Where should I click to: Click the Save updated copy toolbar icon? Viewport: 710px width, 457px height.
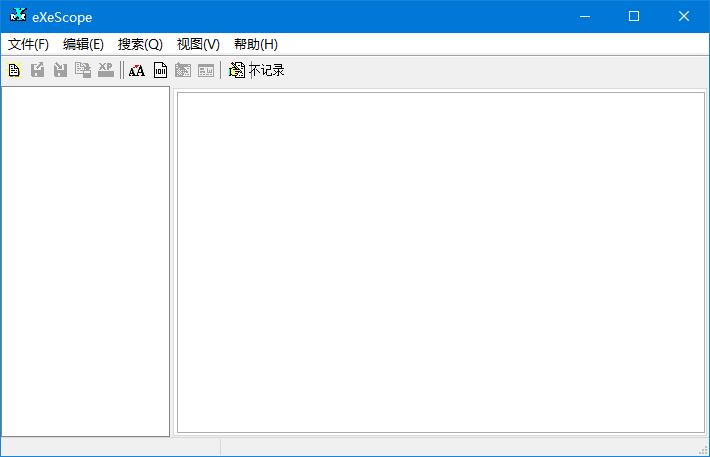pos(83,70)
